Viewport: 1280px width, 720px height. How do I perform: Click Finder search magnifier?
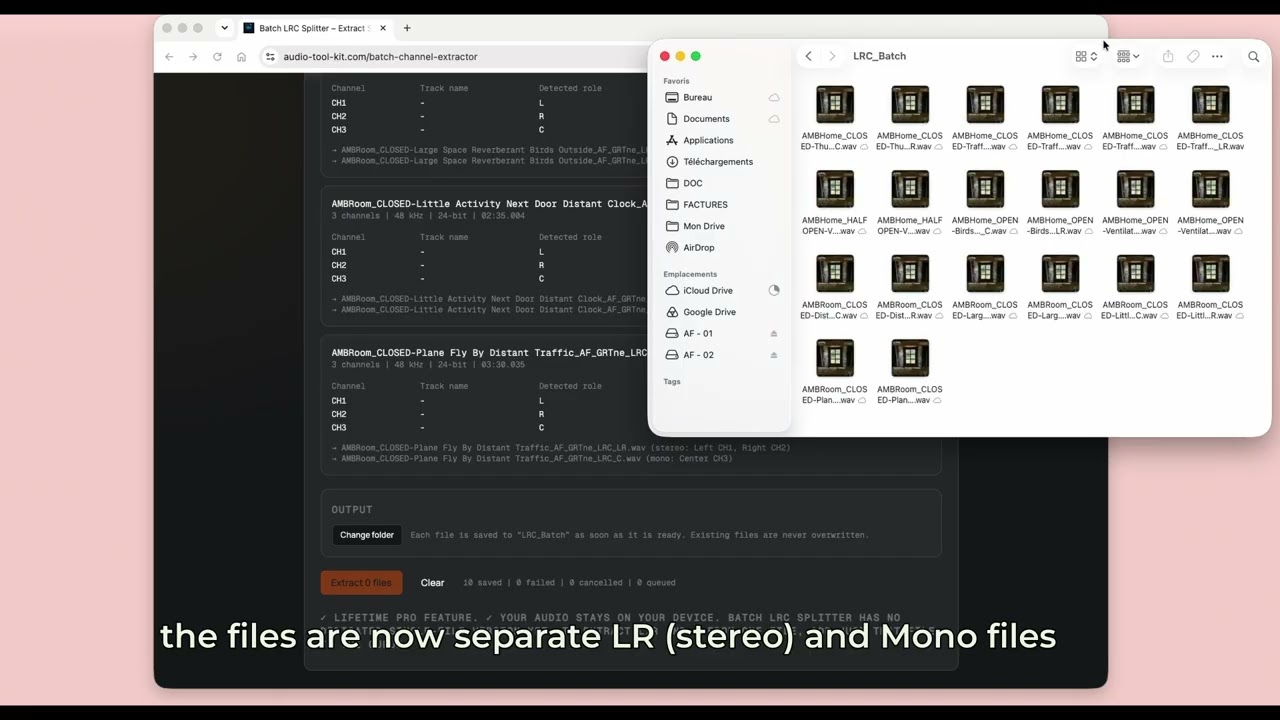(1253, 57)
